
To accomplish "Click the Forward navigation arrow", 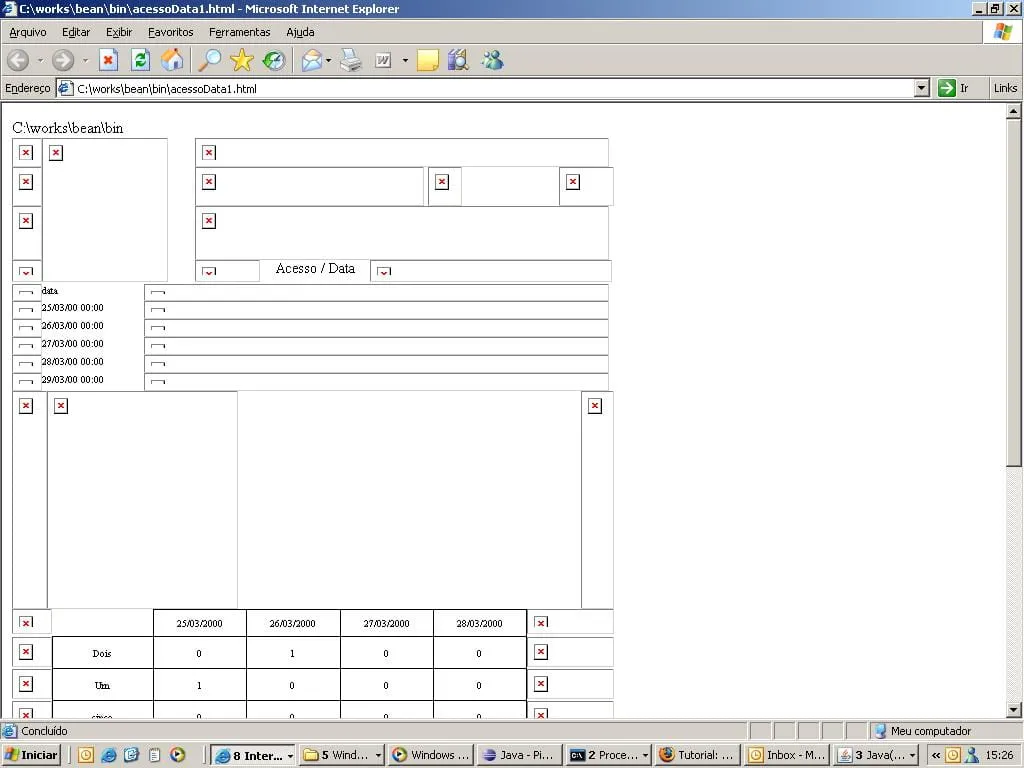I will (63, 61).
